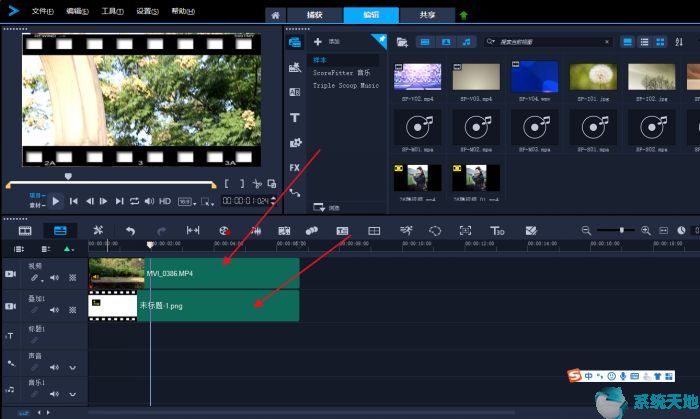The height and width of the screenshot is (419, 700).
Task: Split the clip with the scissors icon
Action: [x=257, y=183]
